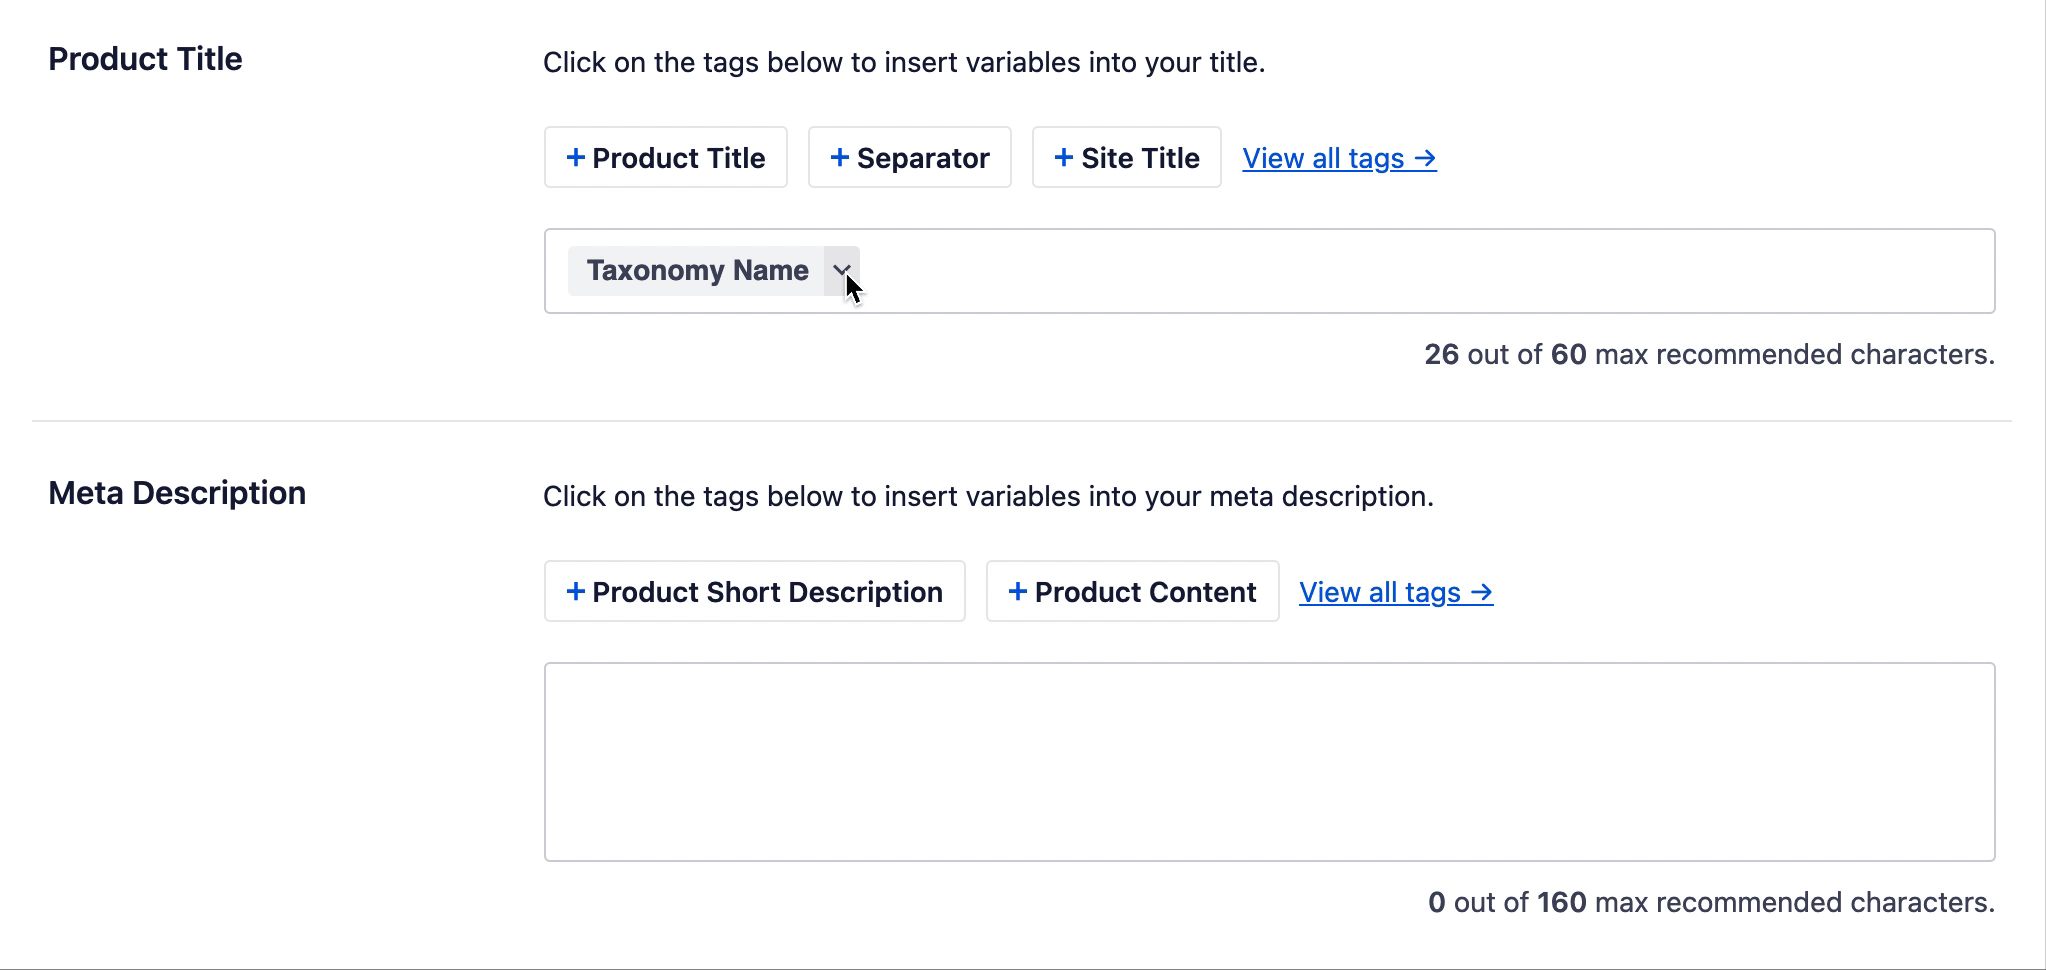
Task: Add the Product Content tag
Action: (1133, 591)
